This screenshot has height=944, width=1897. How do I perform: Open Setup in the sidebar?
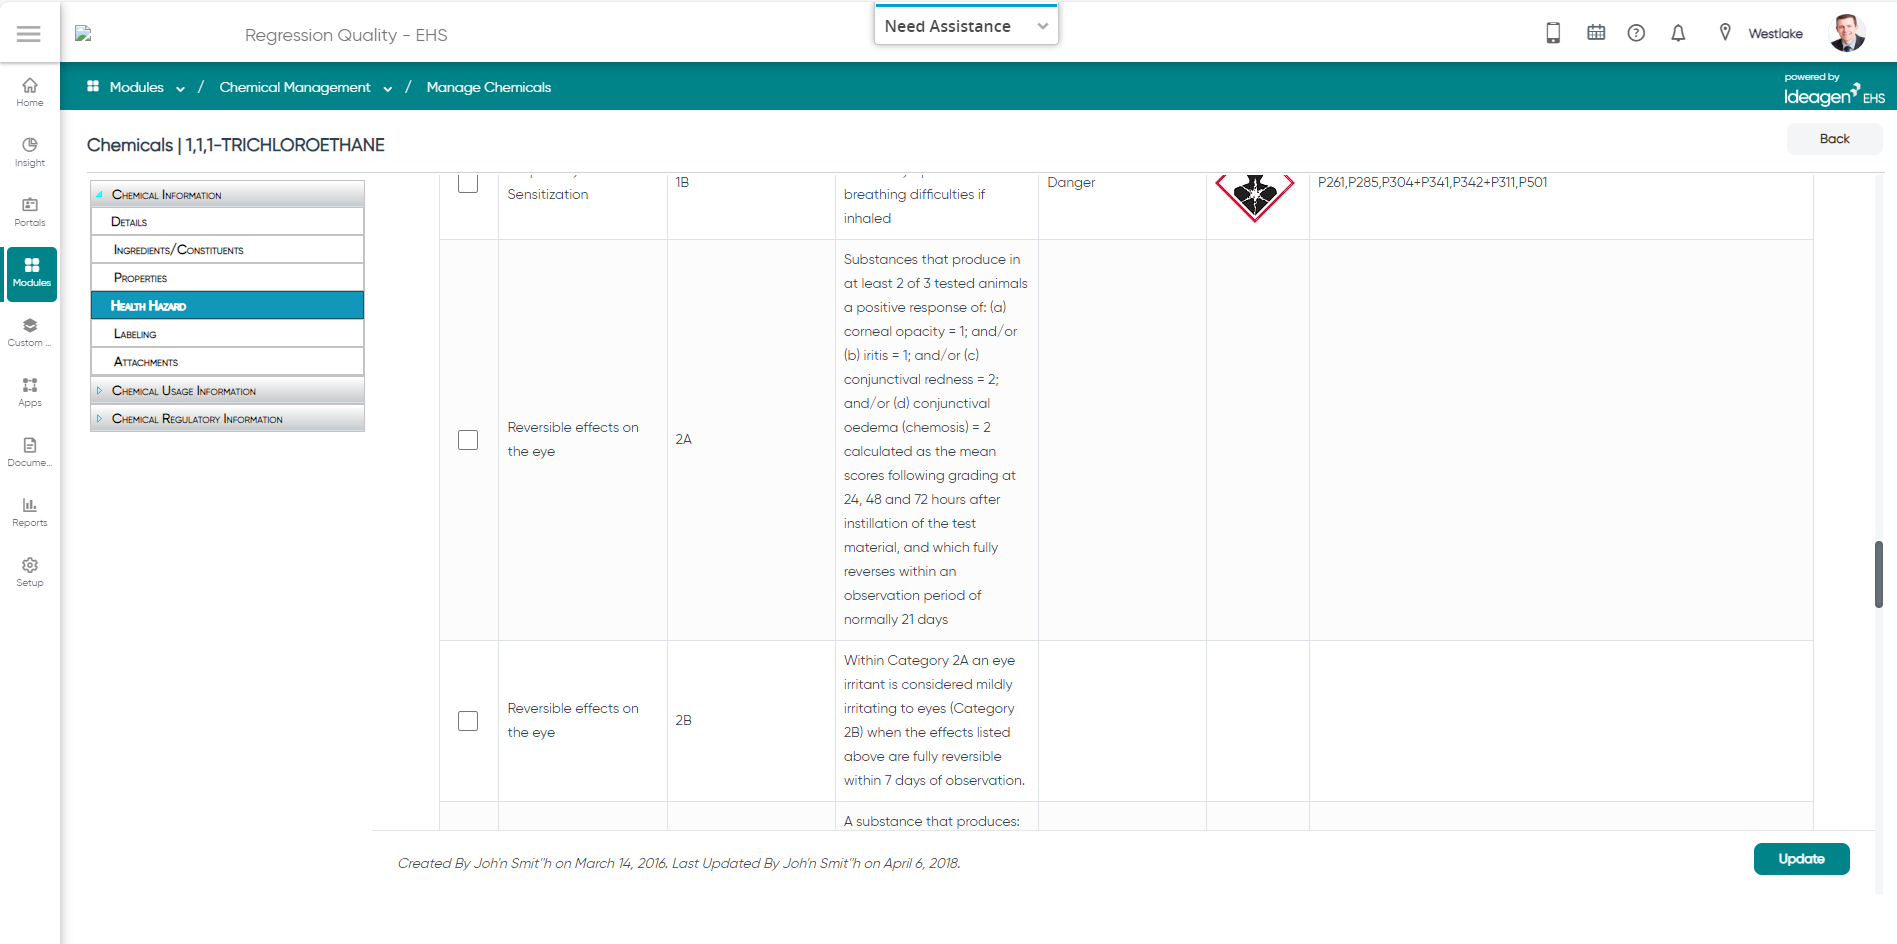pos(30,572)
